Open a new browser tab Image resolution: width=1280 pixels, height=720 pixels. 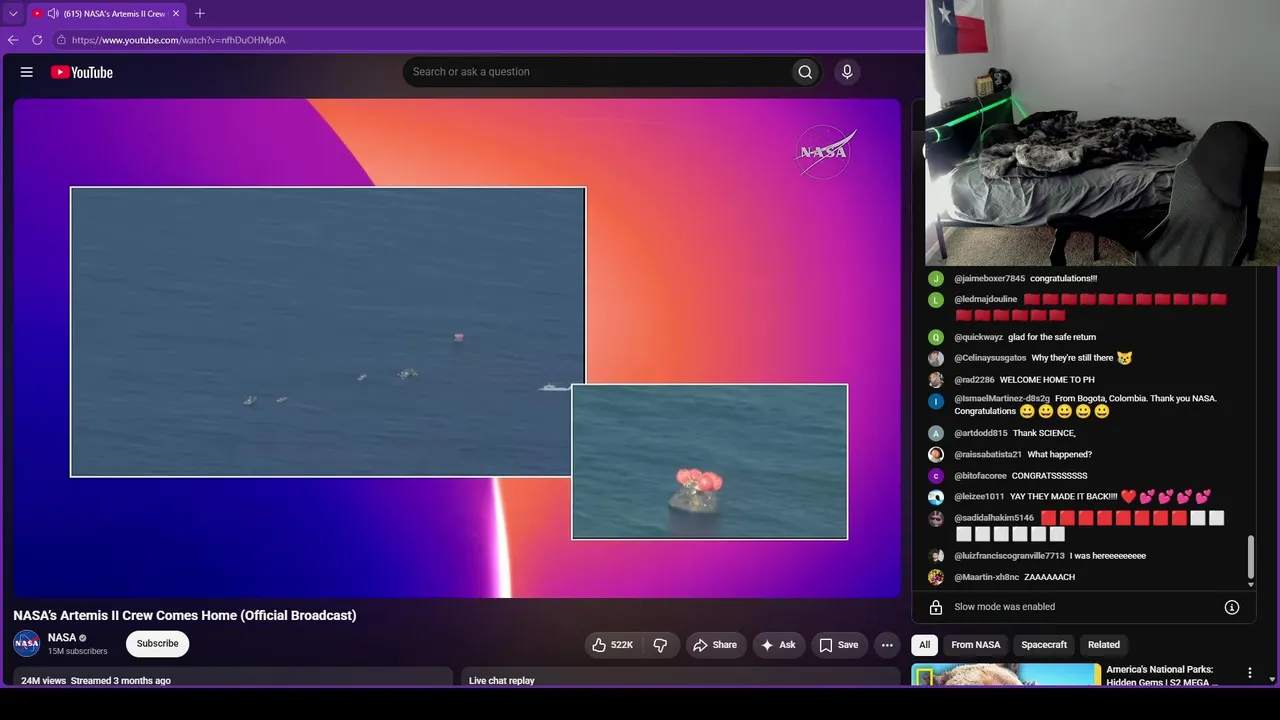coord(200,14)
